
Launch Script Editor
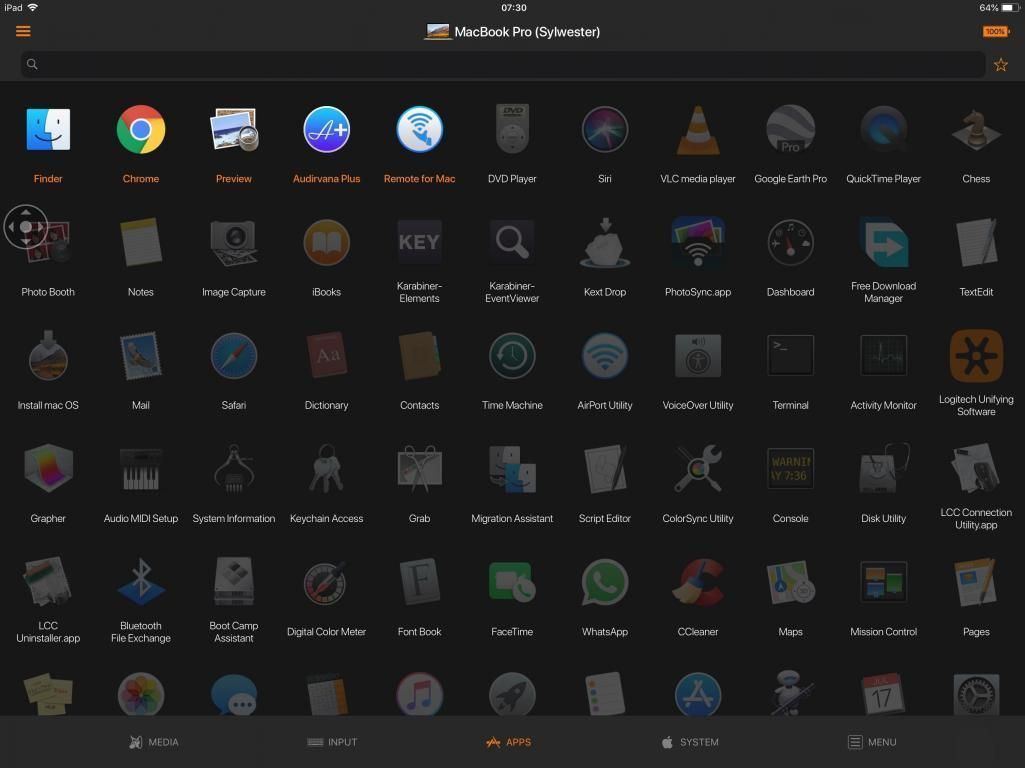[605, 469]
